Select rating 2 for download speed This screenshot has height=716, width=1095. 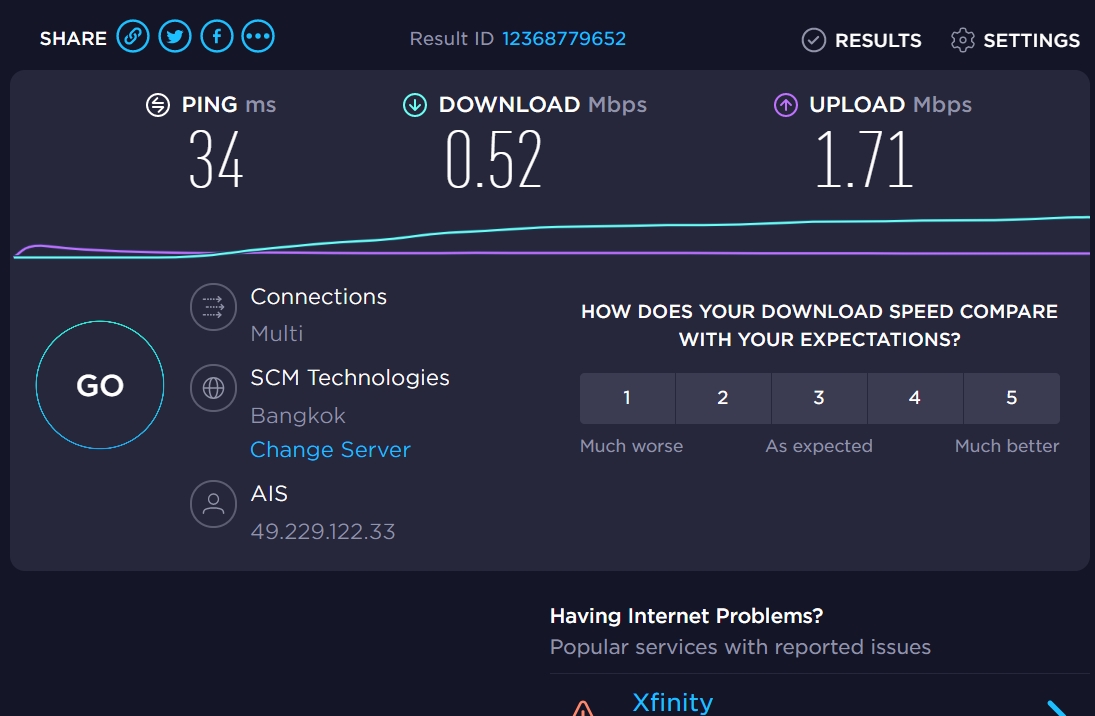point(723,398)
